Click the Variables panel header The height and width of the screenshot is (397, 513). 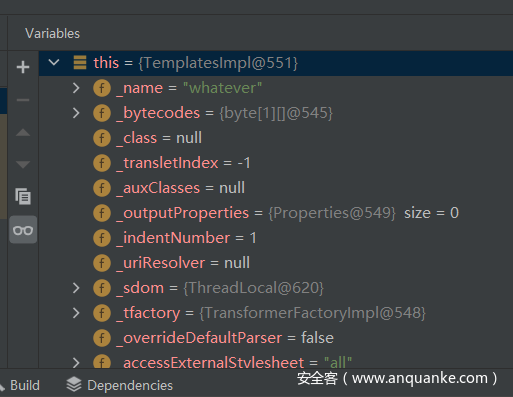53,33
